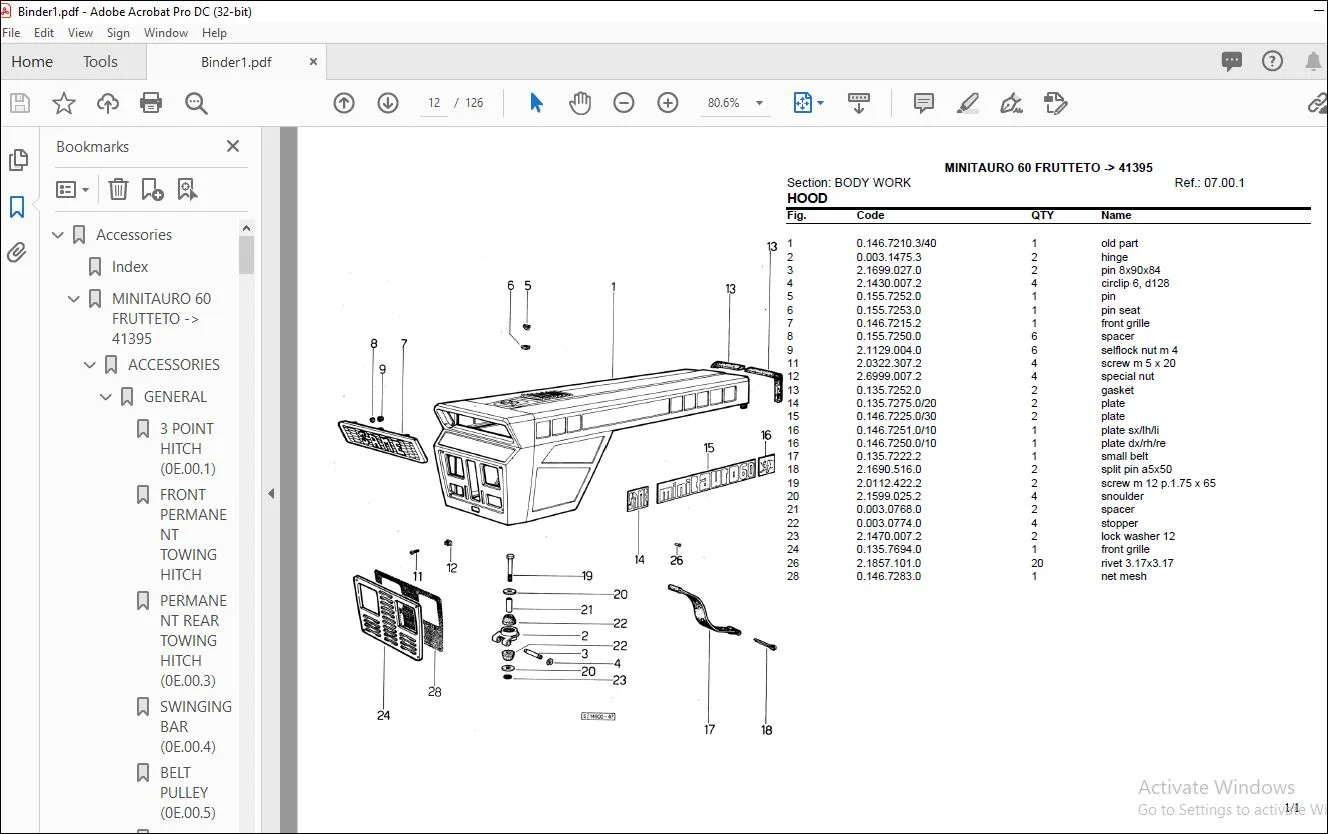The height and width of the screenshot is (834, 1328).
Task: Collapse the Accessories bookmark
Action: [58, 235]
